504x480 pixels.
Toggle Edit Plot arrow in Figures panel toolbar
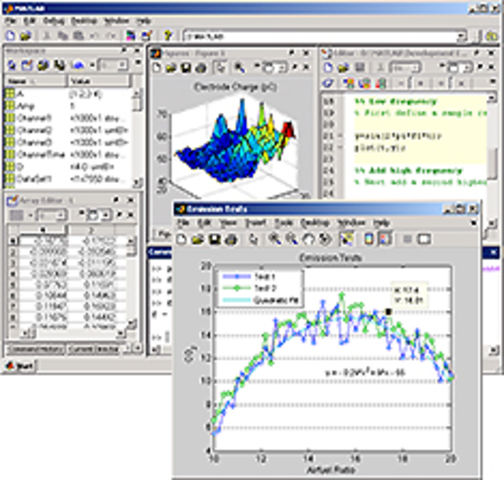coord(220,68)
